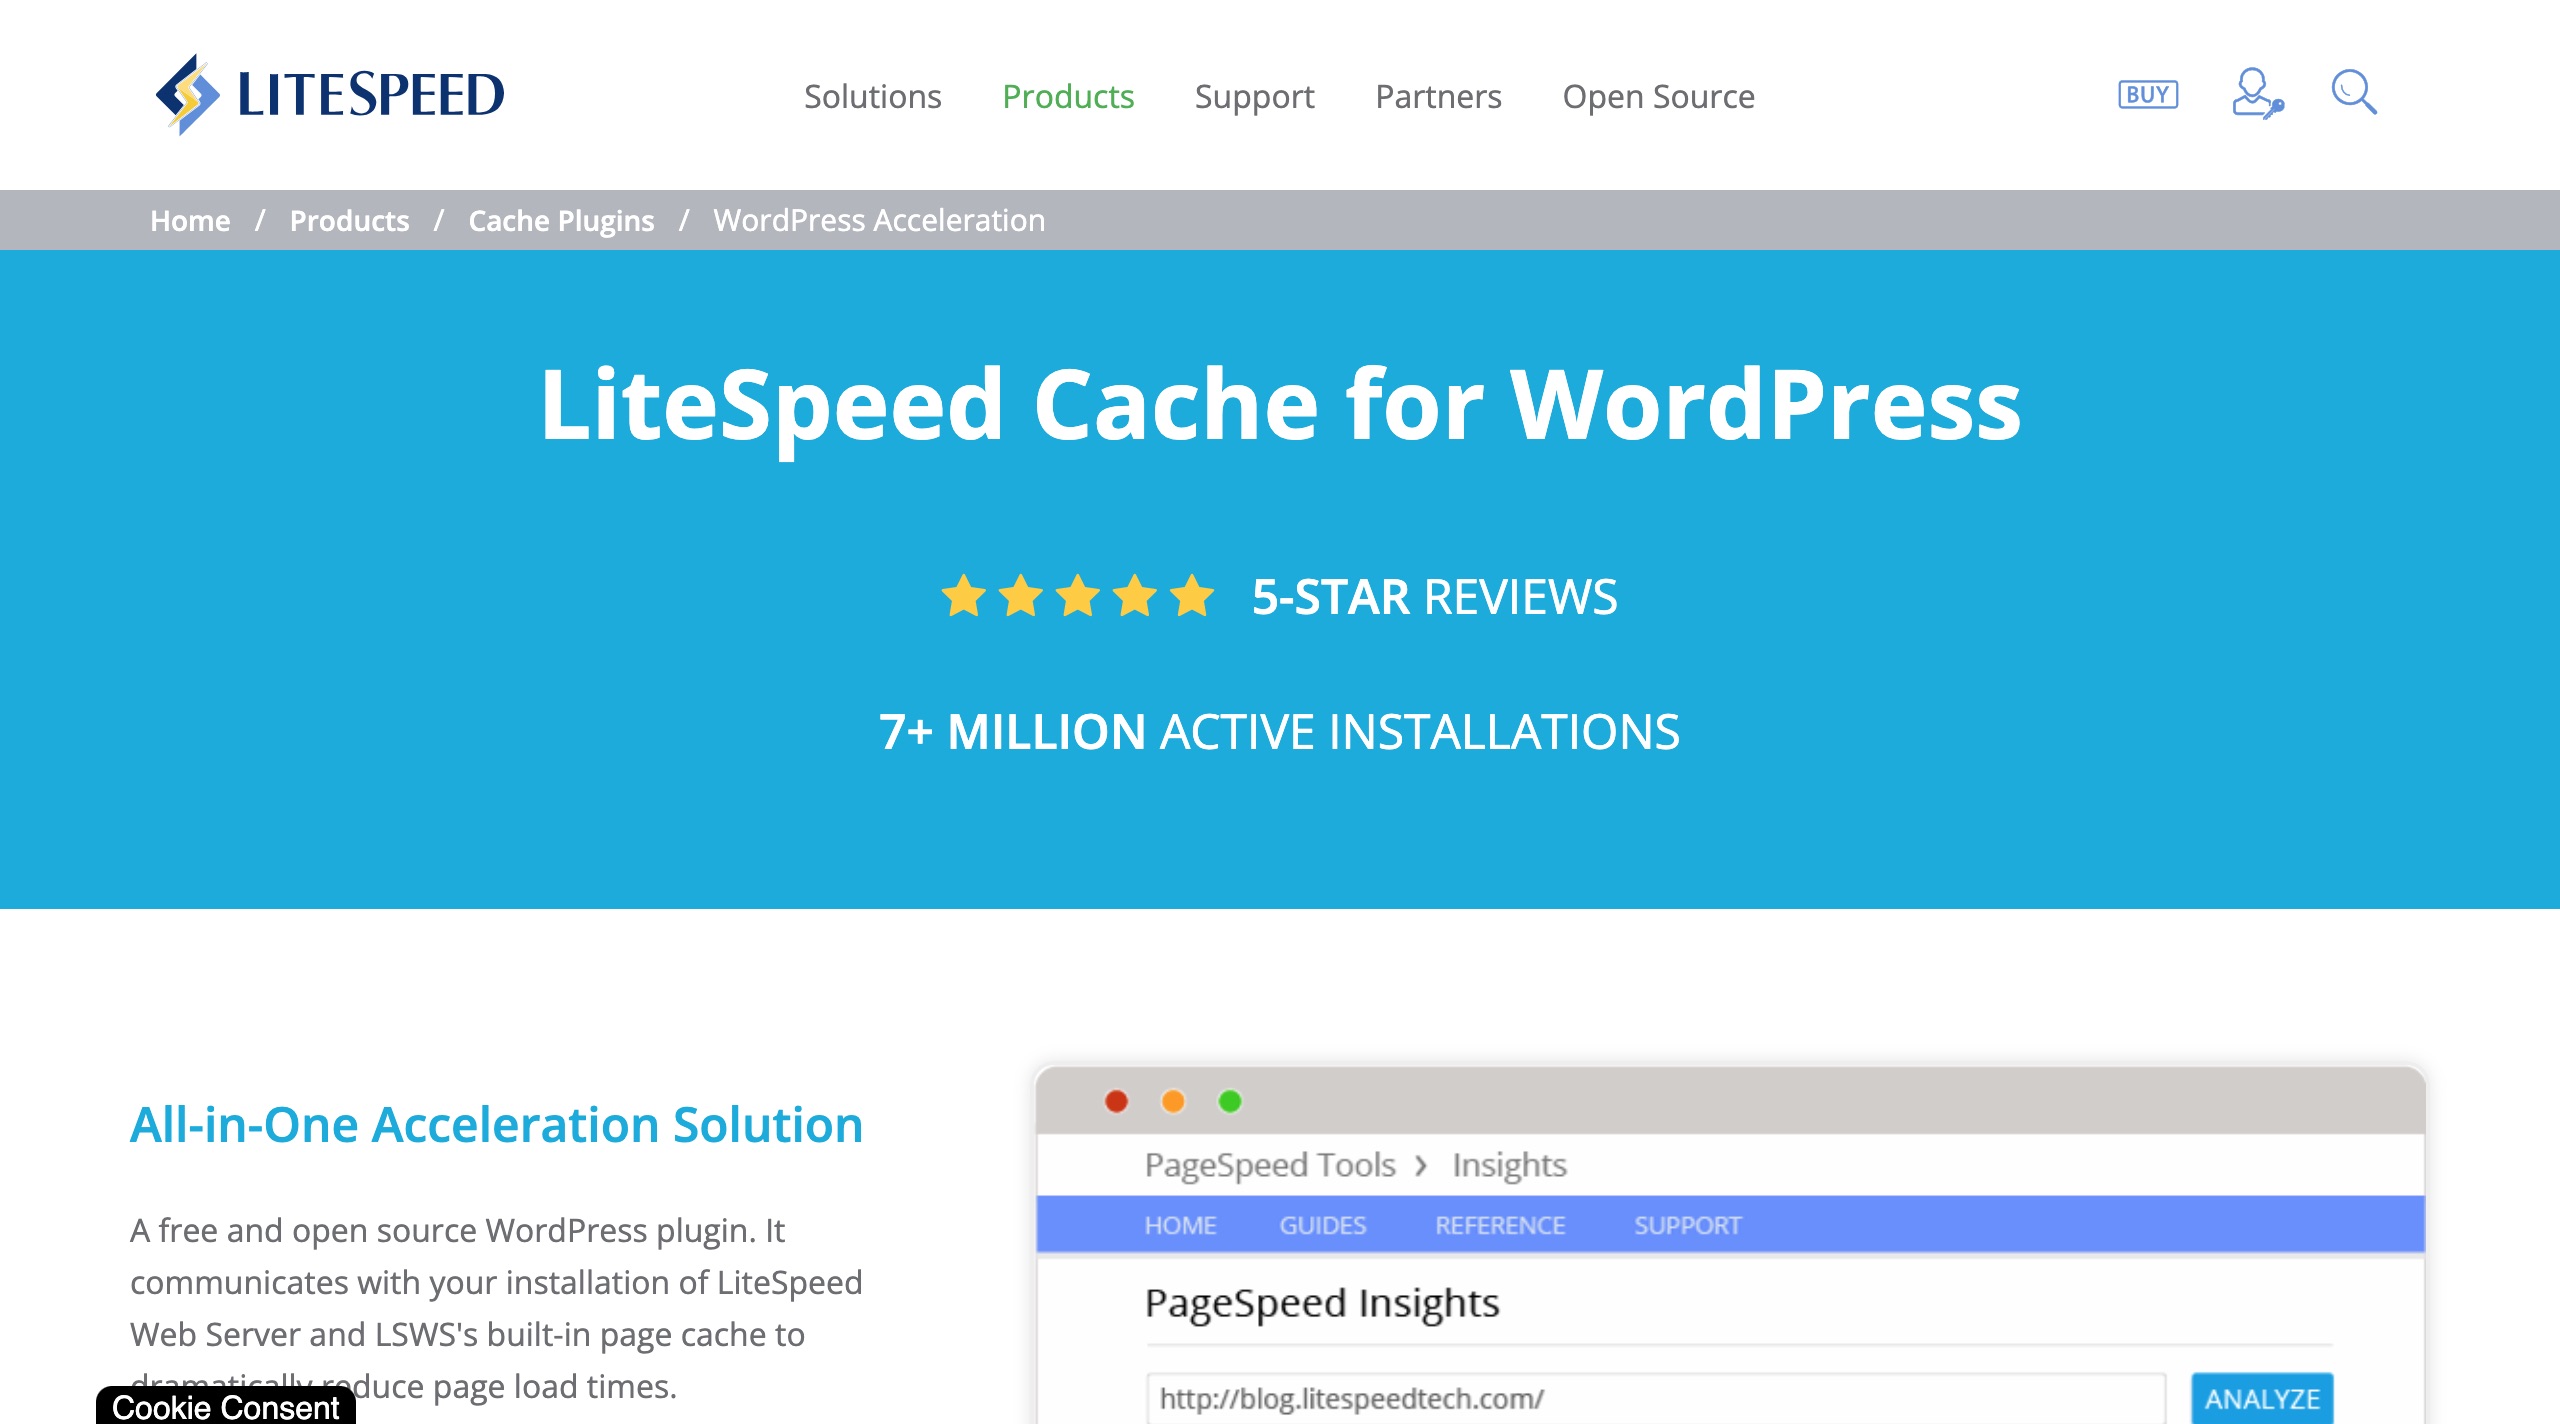Viewport: 2560px width, 1424px height.
Task: Click the GUIDES tab in preview image
Action: (x=1322, y=1225)
